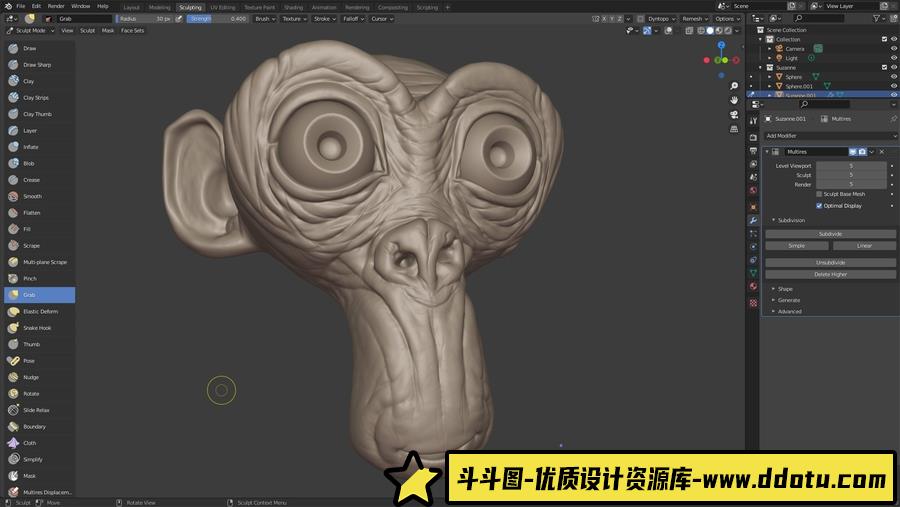Open the Texture dropdown
Screen dimensions: 900x507
coord(294,19)
